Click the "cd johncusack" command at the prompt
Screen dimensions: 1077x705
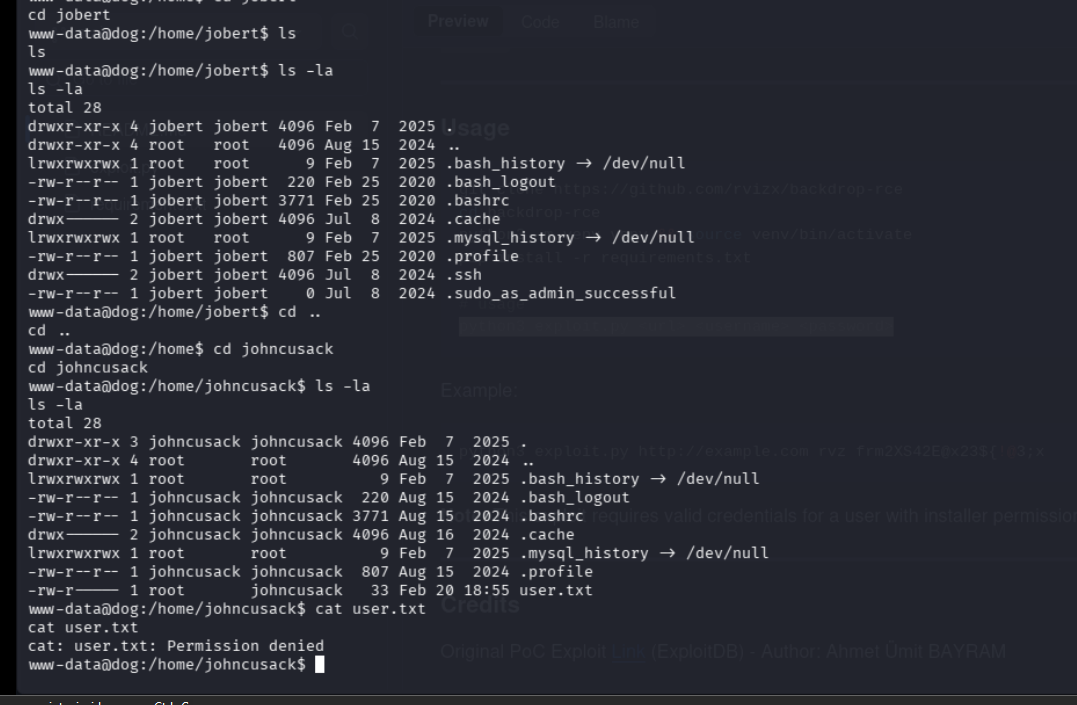(x=273, y=348)
